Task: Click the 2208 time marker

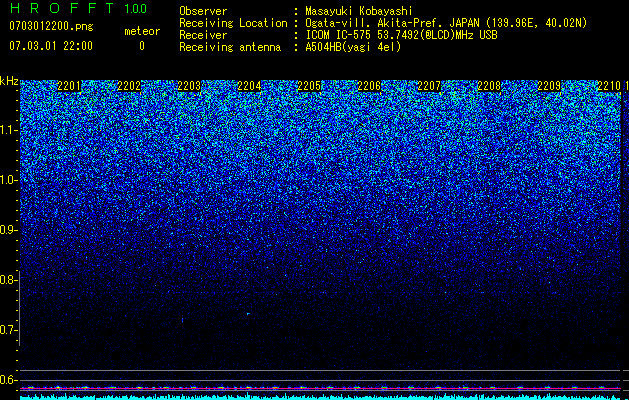Action: coord(489,86)
